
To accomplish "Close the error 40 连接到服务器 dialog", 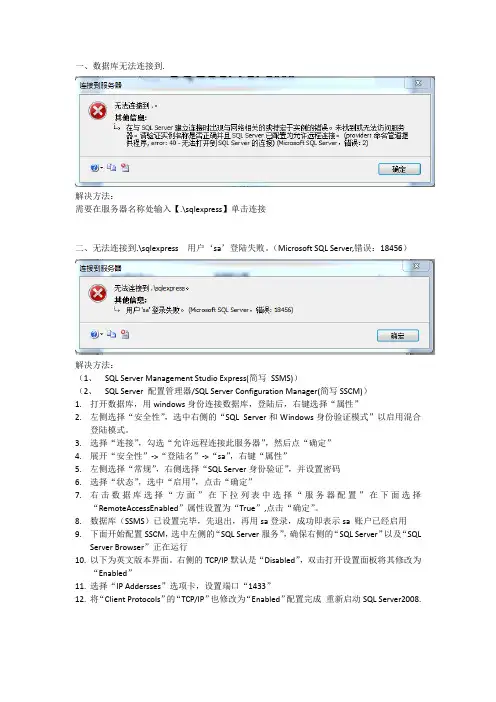I will point(418,83).
